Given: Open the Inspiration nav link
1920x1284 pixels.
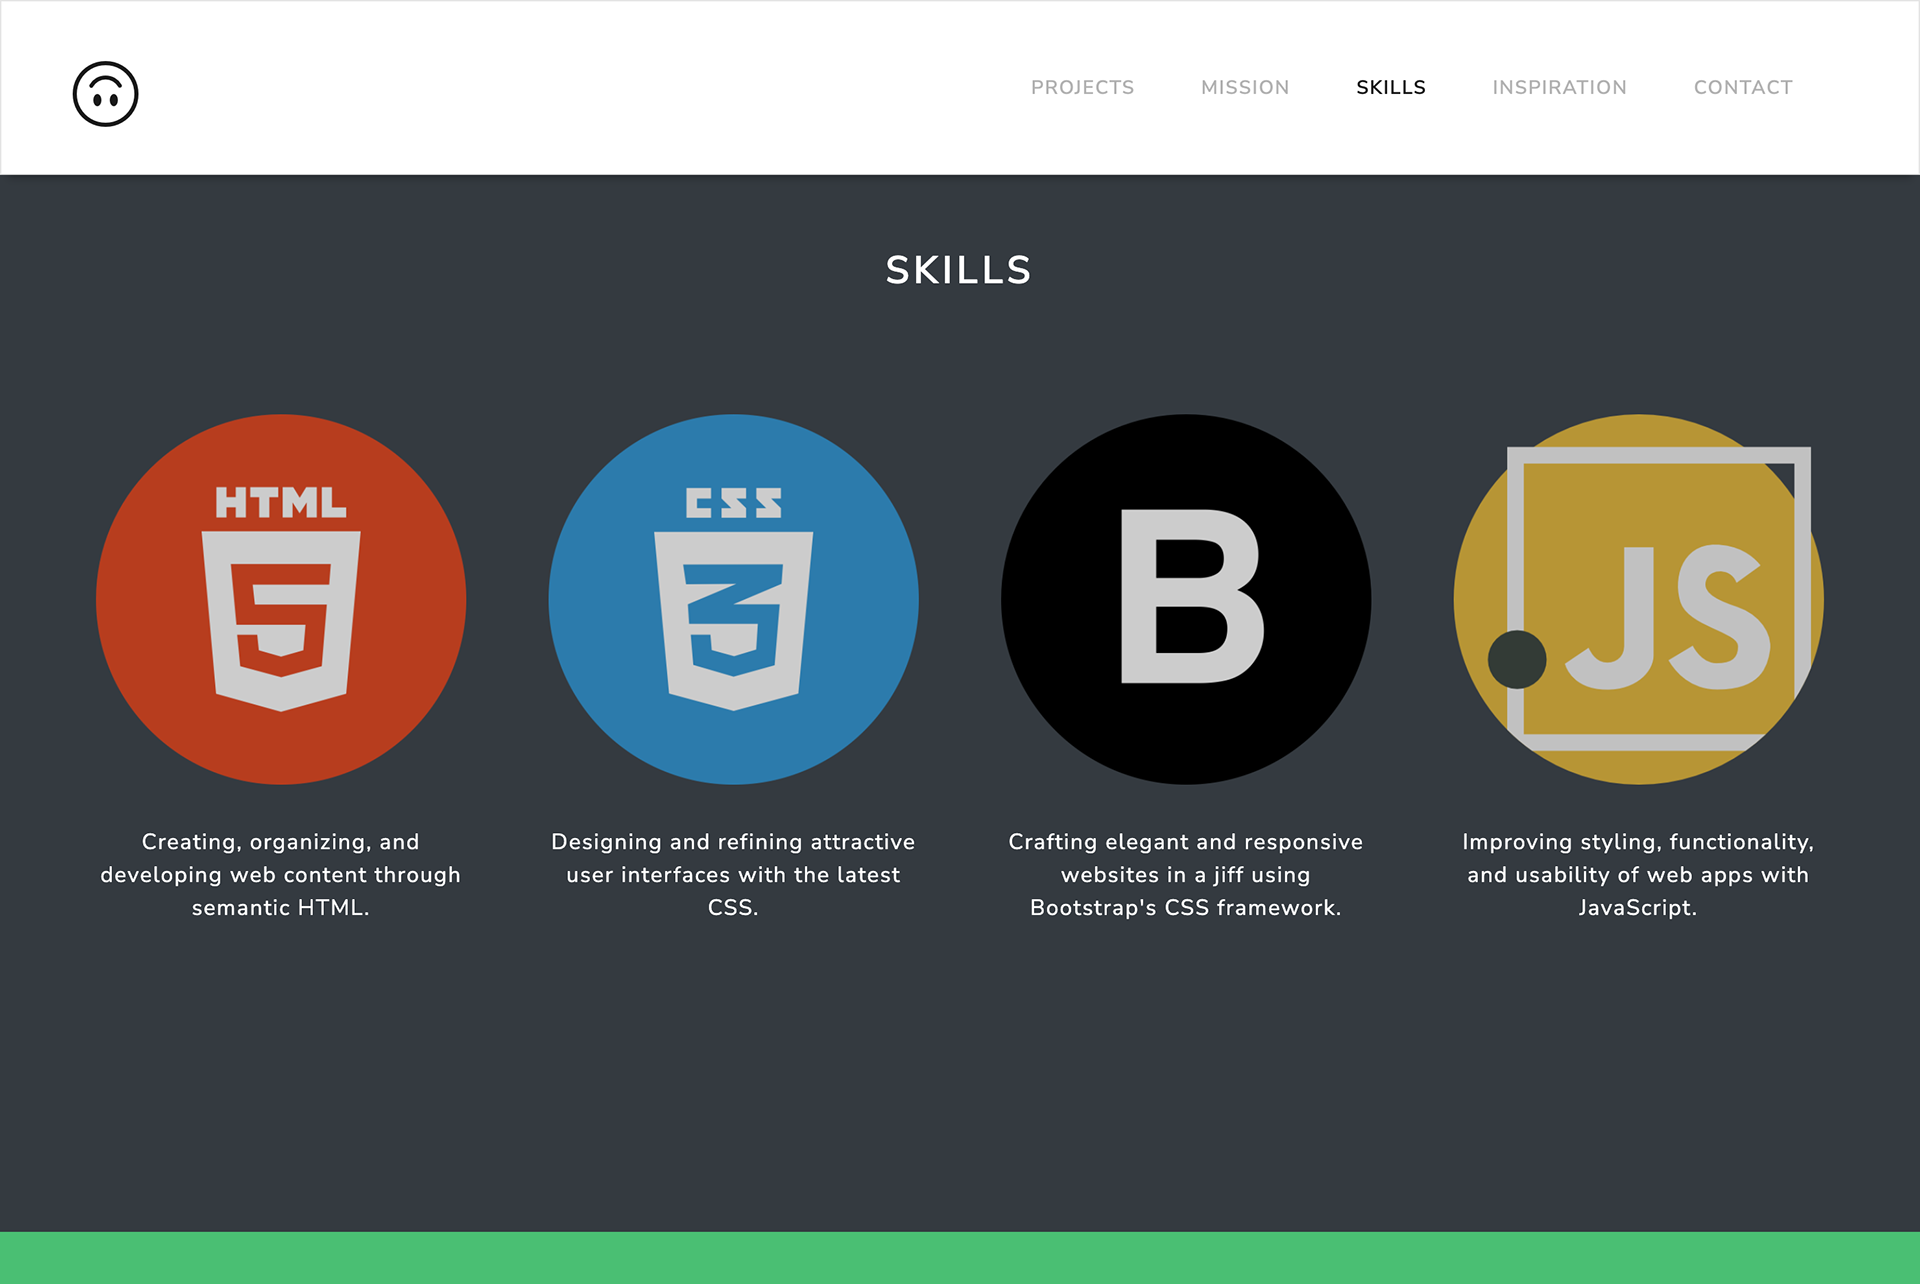Looking at the screenshot, I should coord(1559,88).
